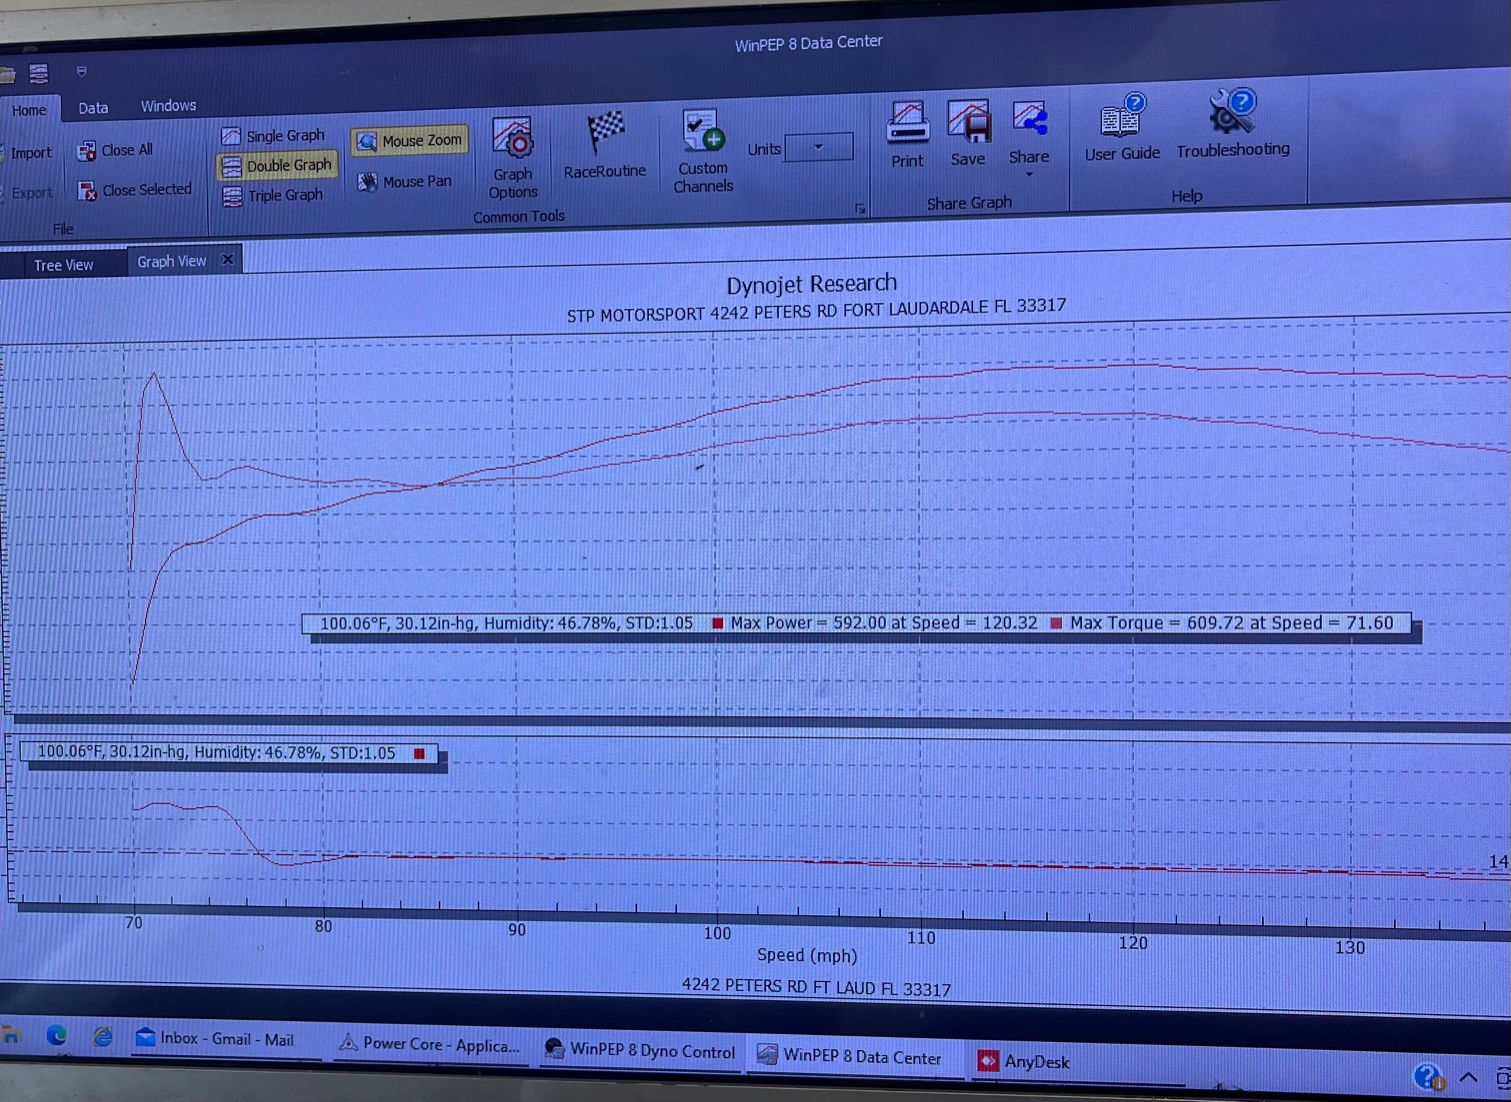The width and height of the screenshot is (1511, 1102).
Task: Save the graph with the Save icon
Action: click(x=967, y=133)
